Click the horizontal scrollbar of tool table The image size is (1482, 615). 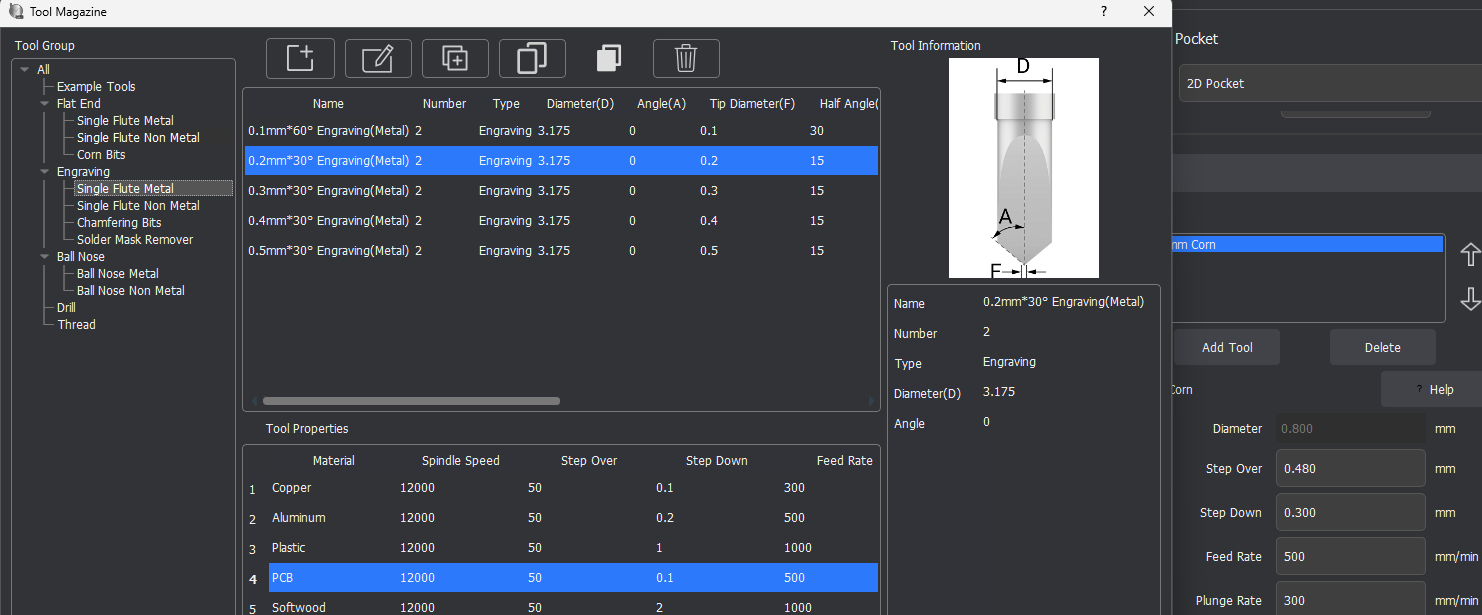pyautogui.click(x=411, y=401)
